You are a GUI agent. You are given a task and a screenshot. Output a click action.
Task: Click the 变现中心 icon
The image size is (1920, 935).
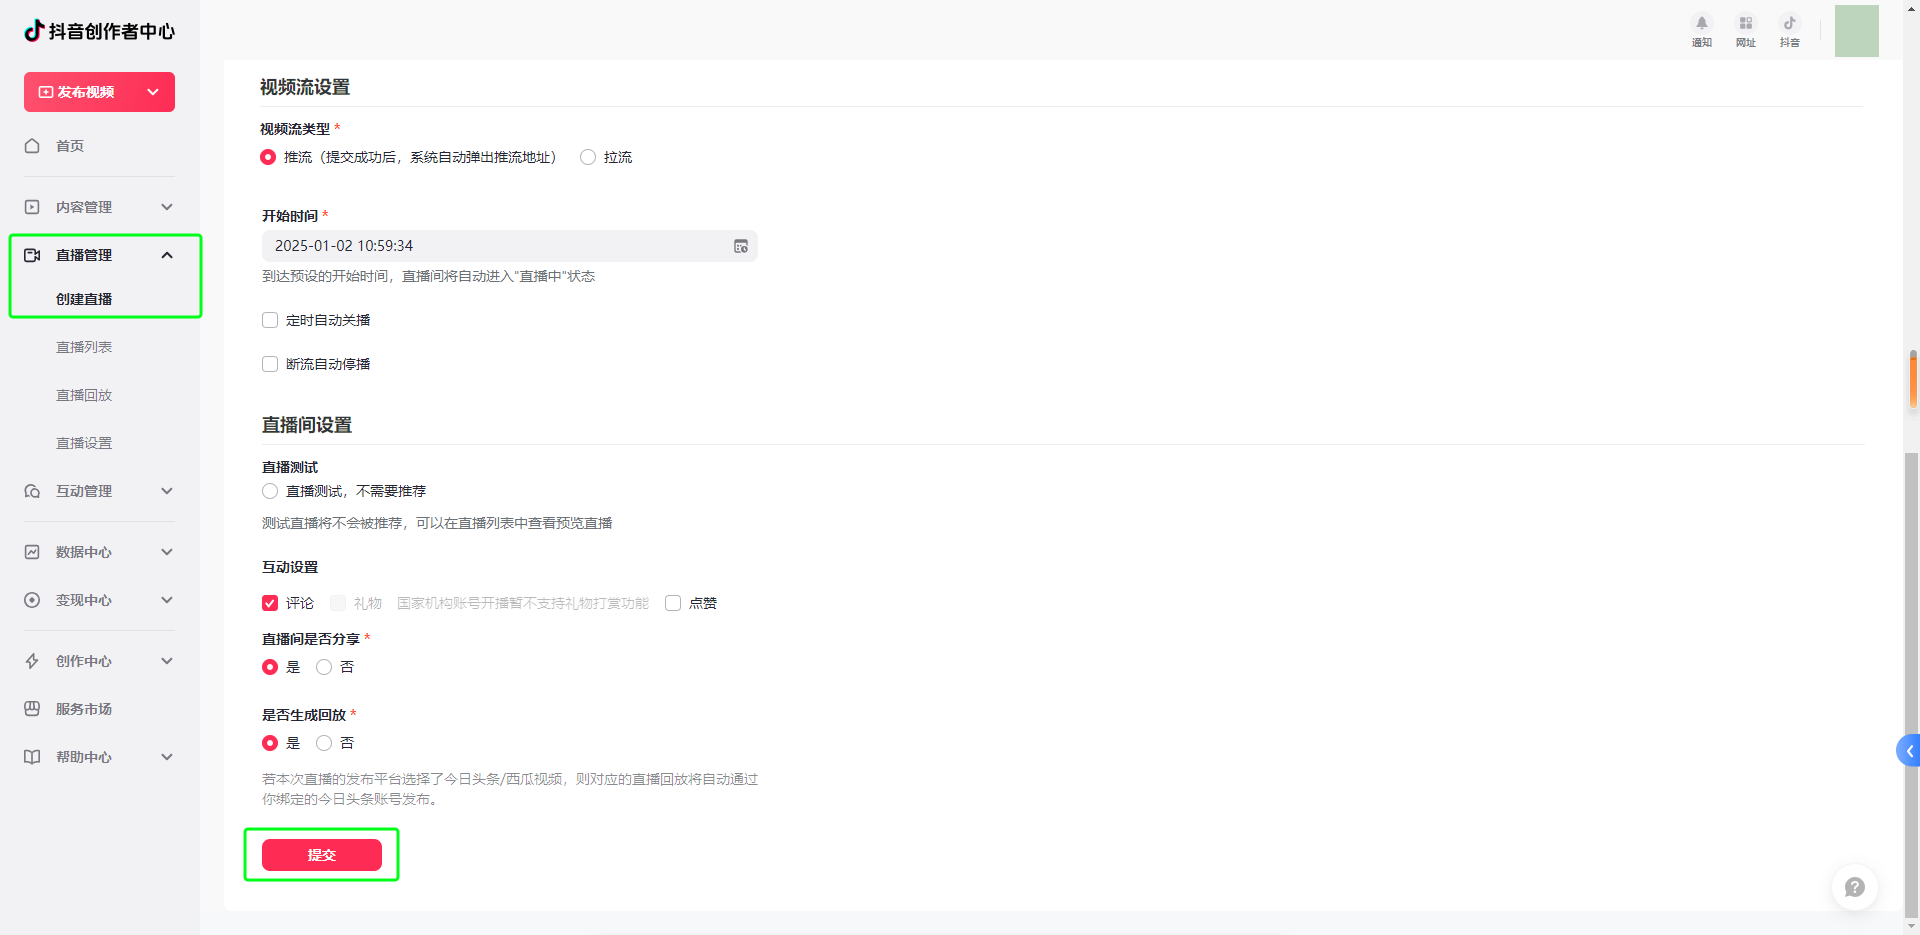tap(32, 600)
